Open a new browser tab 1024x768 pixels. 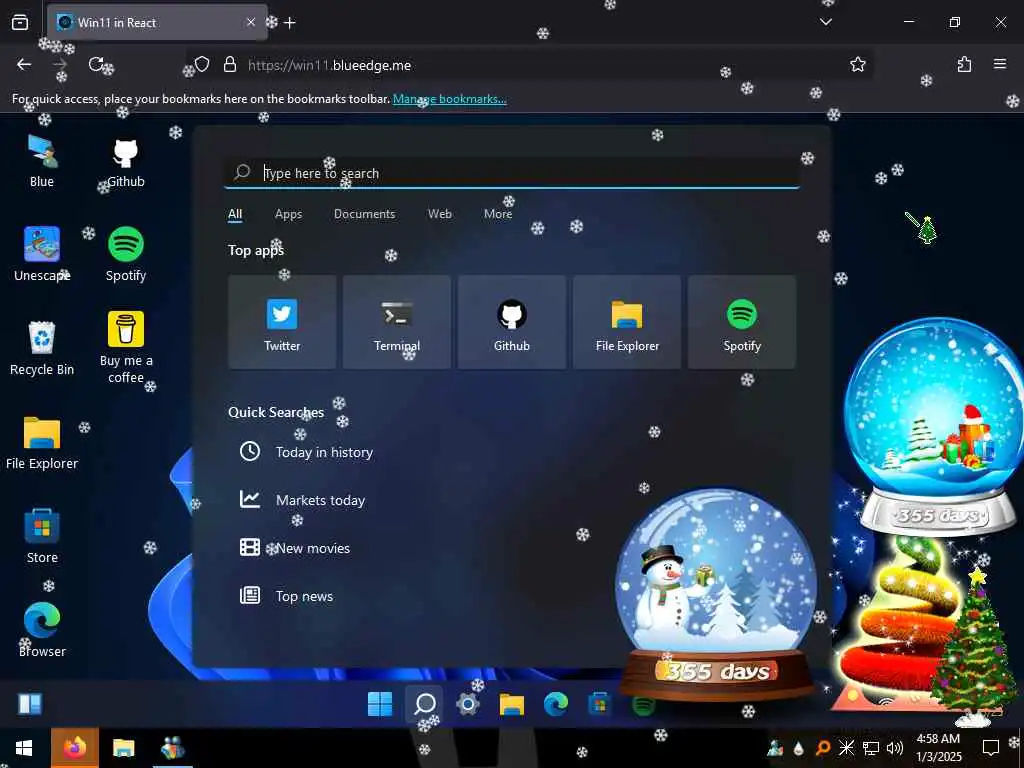point(290,23)
